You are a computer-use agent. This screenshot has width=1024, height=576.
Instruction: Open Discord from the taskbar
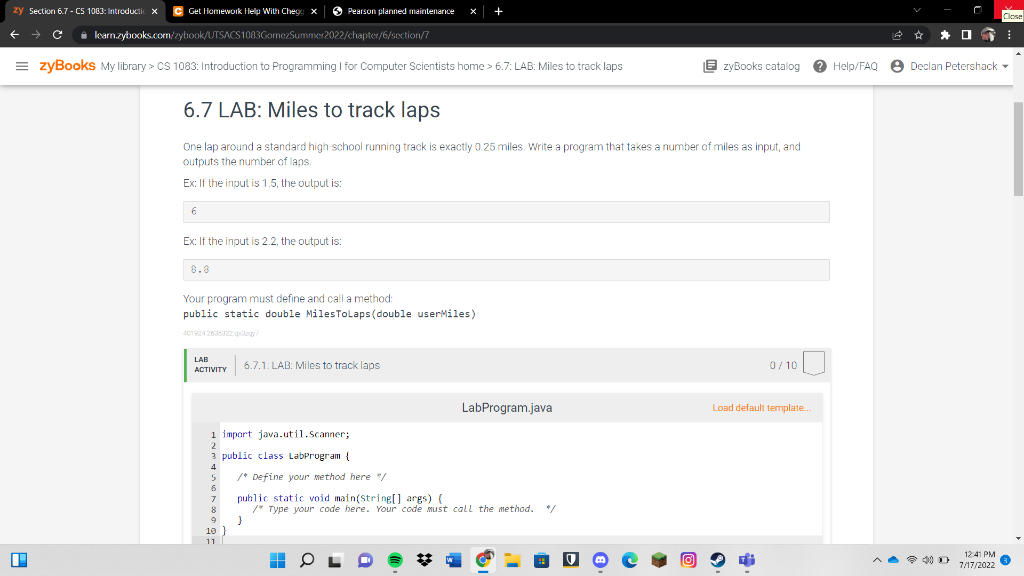click(x=602, y=562)
